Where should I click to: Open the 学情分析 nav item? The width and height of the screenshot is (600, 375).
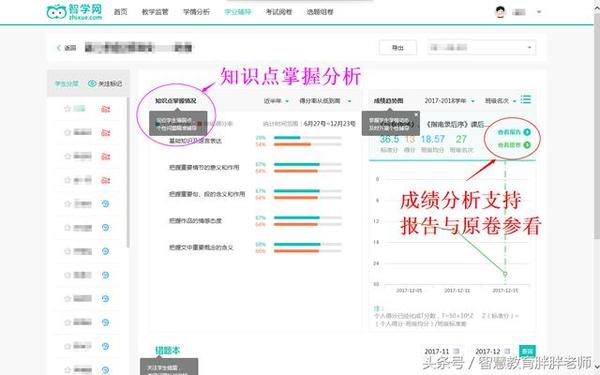click(x=196, y=12)
